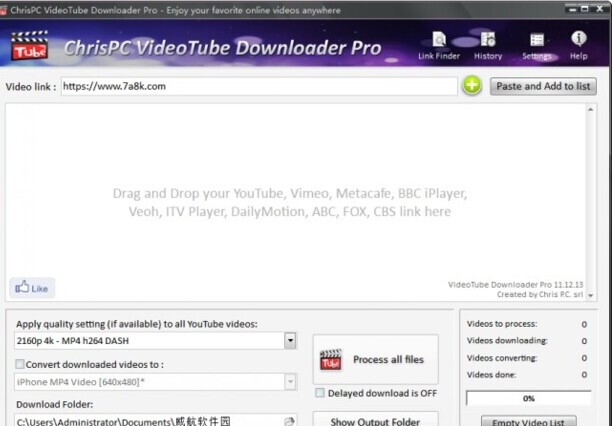Open the Help section
612x426 pixels.
[578, 46]
